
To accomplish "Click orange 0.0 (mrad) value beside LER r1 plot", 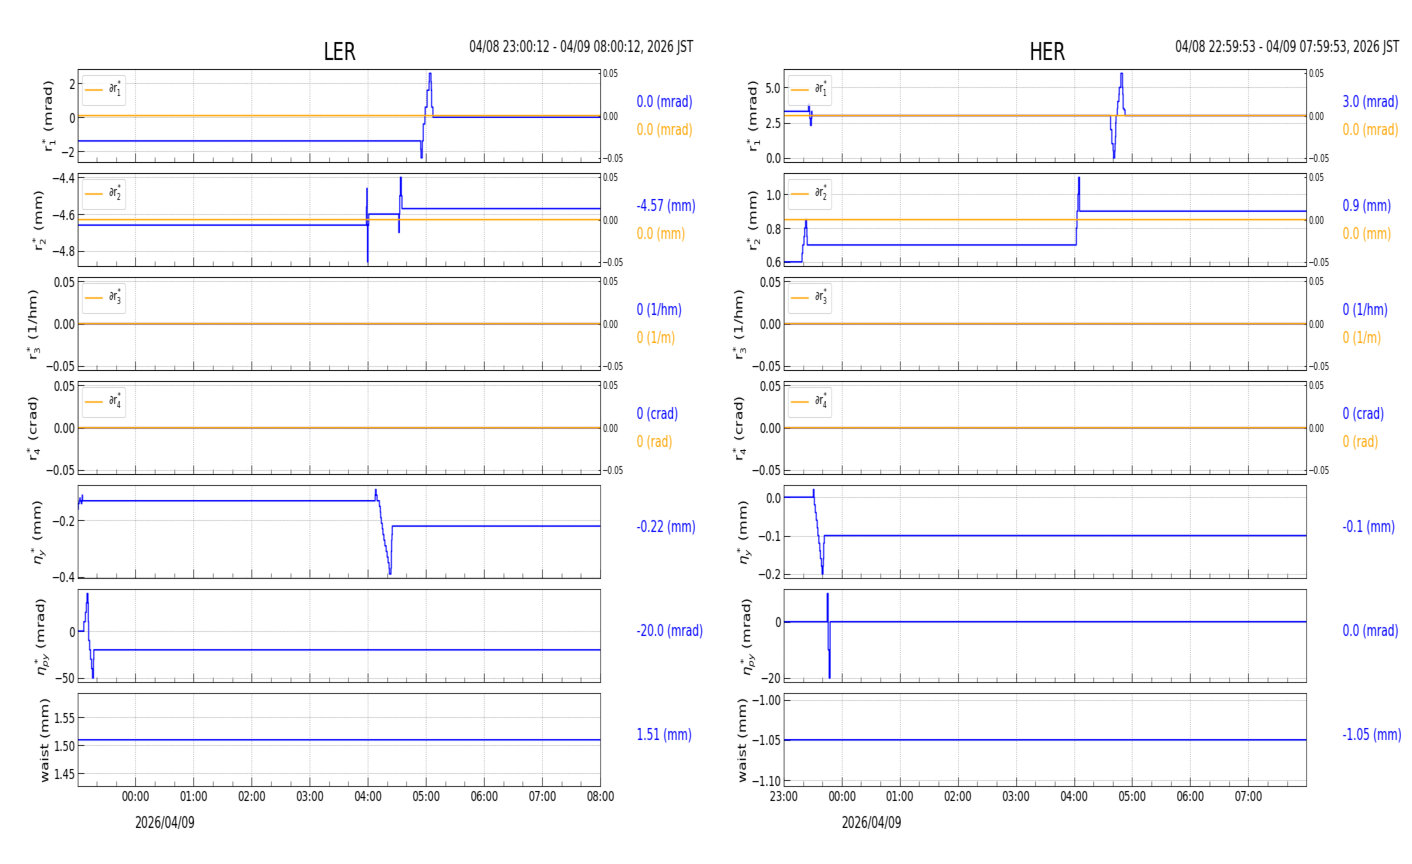I will coord(664,129).
